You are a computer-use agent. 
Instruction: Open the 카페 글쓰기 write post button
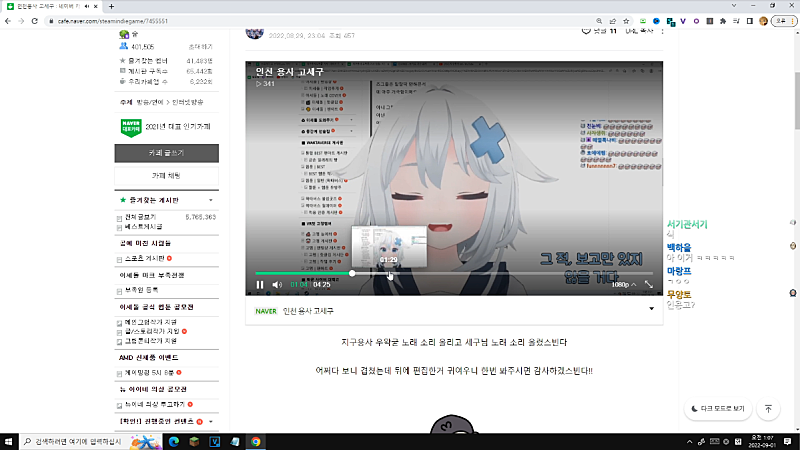(166, 153)
